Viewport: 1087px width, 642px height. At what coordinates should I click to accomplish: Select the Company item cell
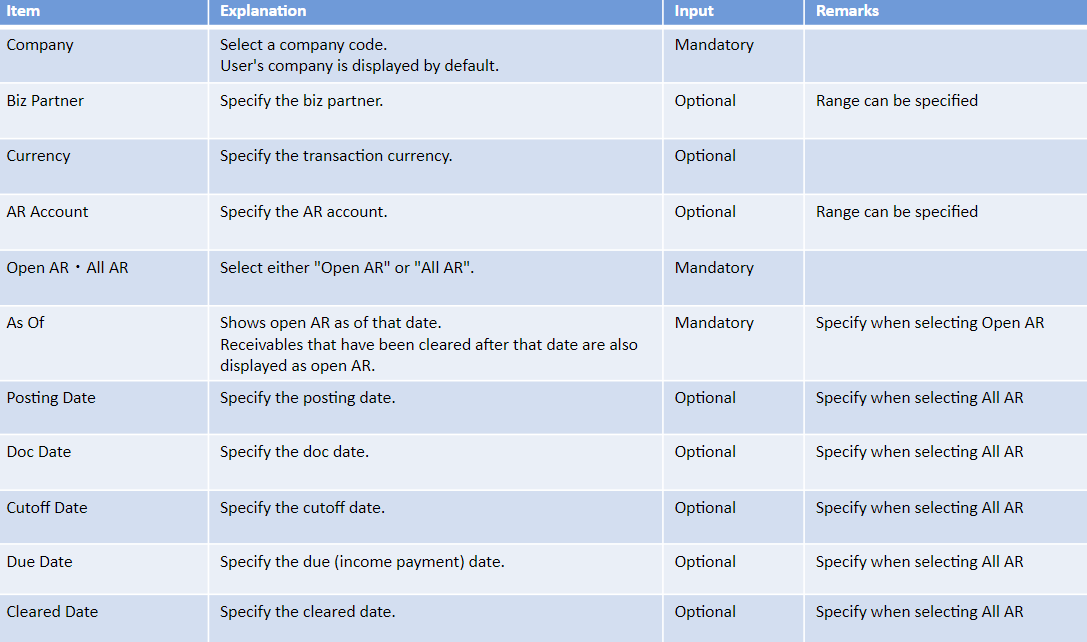[x=103, y=55]
